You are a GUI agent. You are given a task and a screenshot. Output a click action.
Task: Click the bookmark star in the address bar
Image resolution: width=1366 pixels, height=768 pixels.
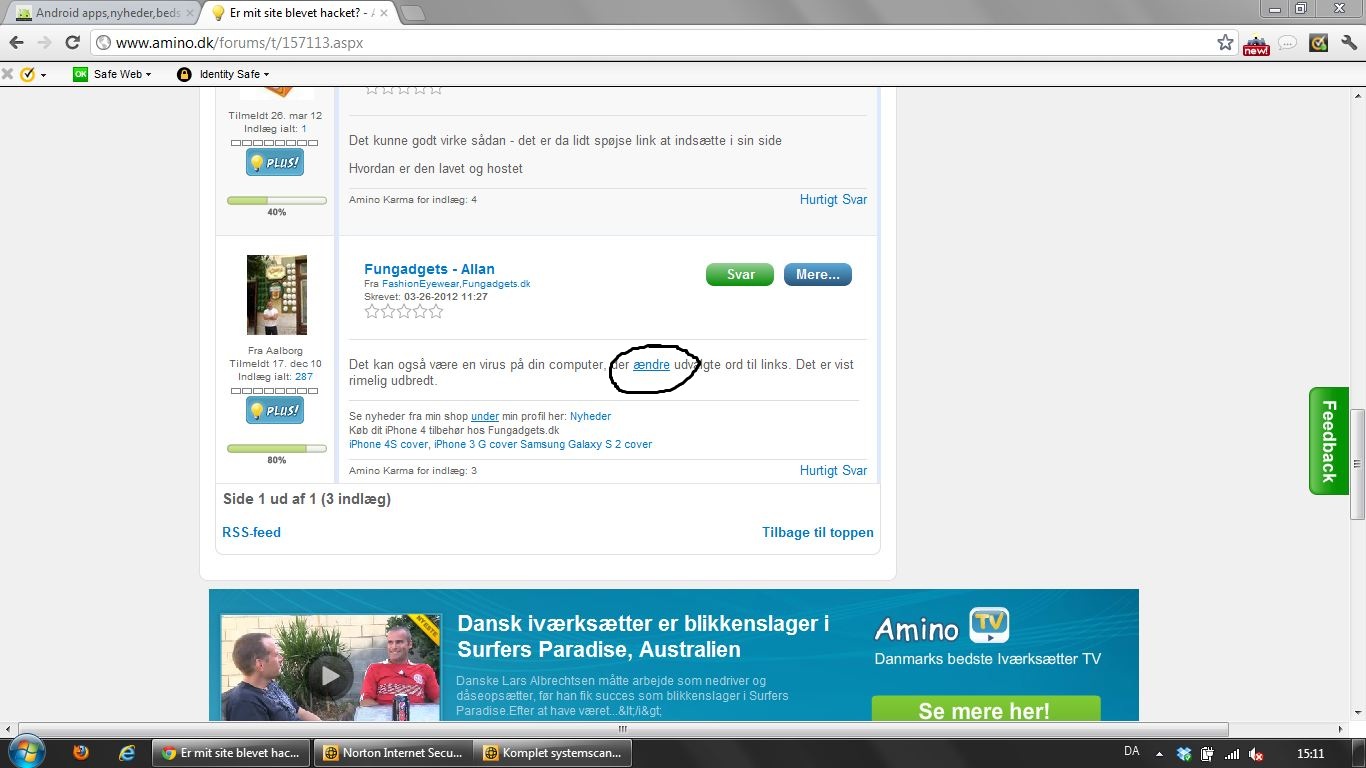coord(1225,43)
